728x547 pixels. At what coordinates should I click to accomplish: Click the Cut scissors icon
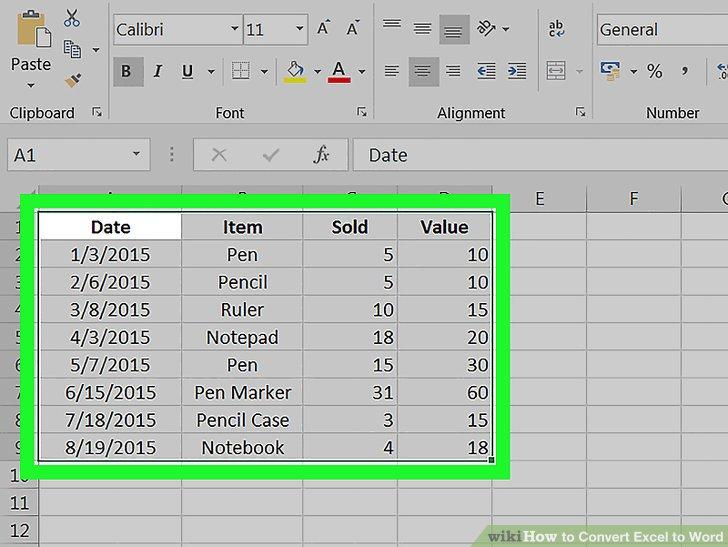[72, 18]
